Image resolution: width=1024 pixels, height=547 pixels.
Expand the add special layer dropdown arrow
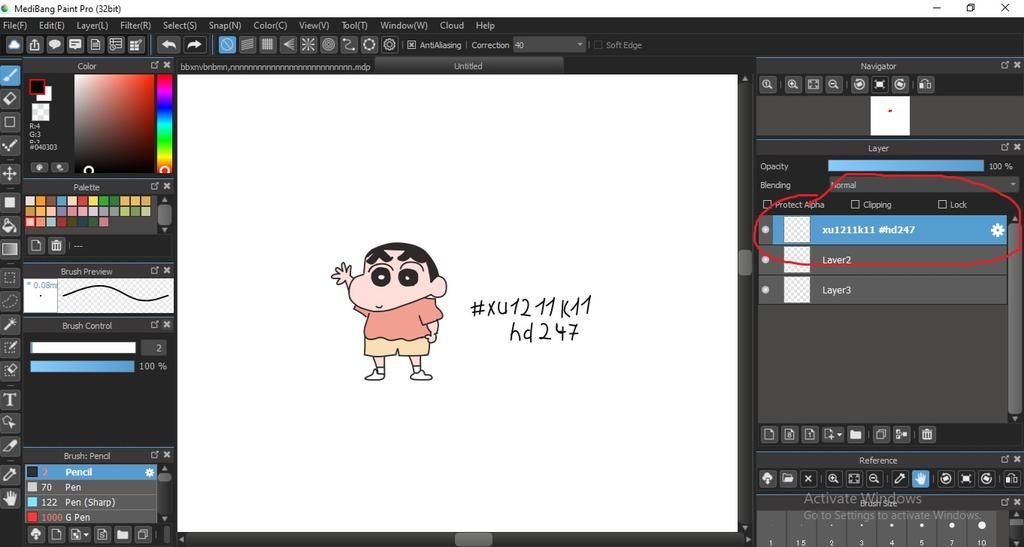[x=839, y=434]
